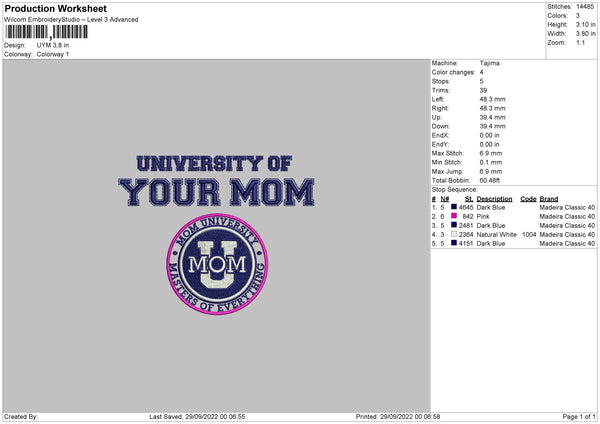Image resolution: width=600 pixels, height=424 pixels.
Task: Click the 'Printed: 29/09/2022 00:06:58' footer text
Action: pos(398,416)
